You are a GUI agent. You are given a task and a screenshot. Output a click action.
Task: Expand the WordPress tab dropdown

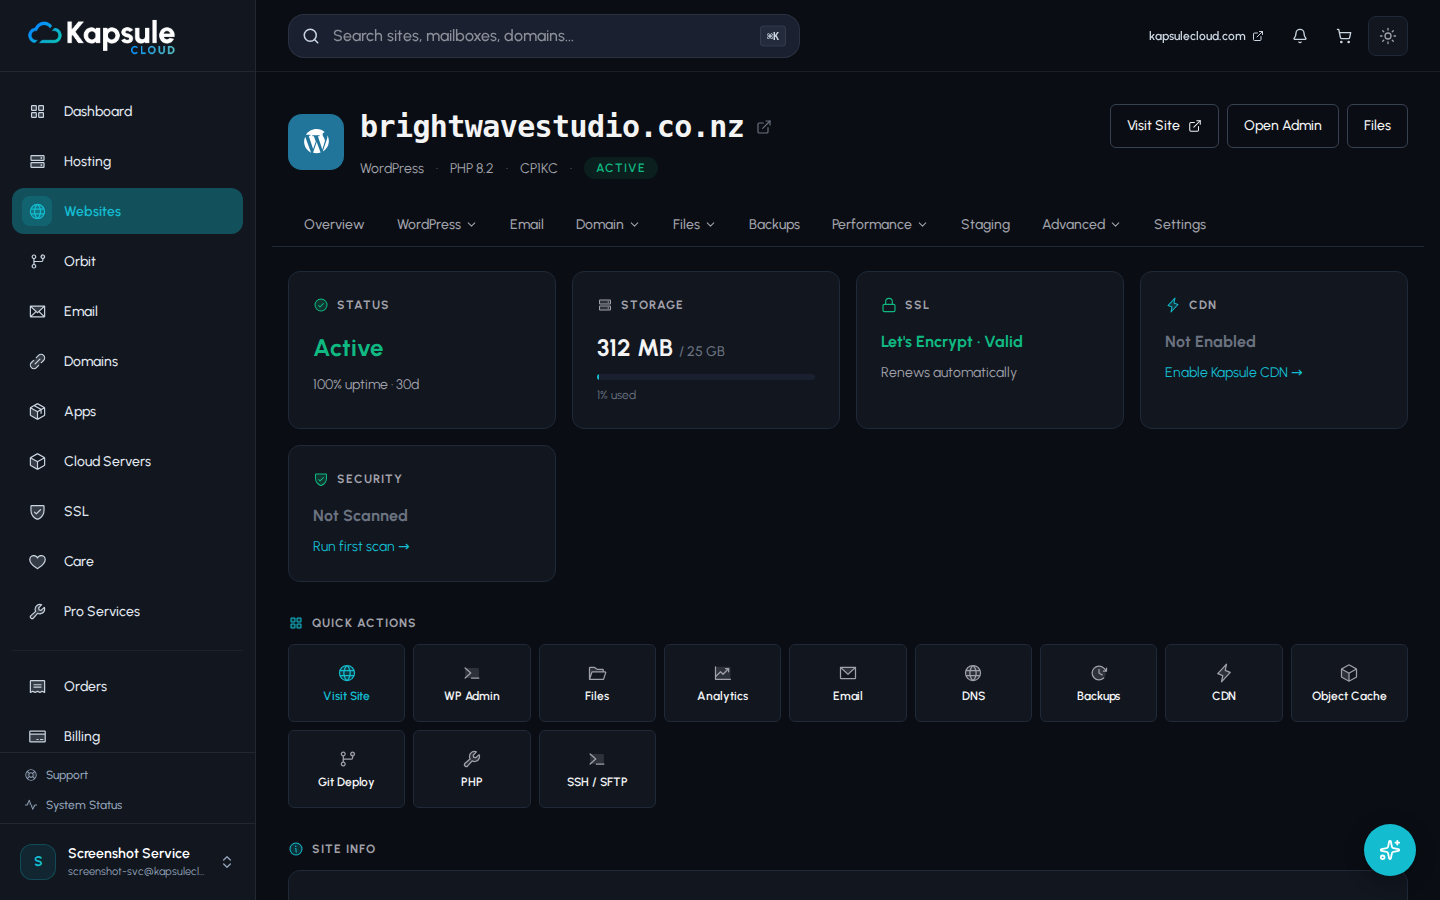coord(436,224)
